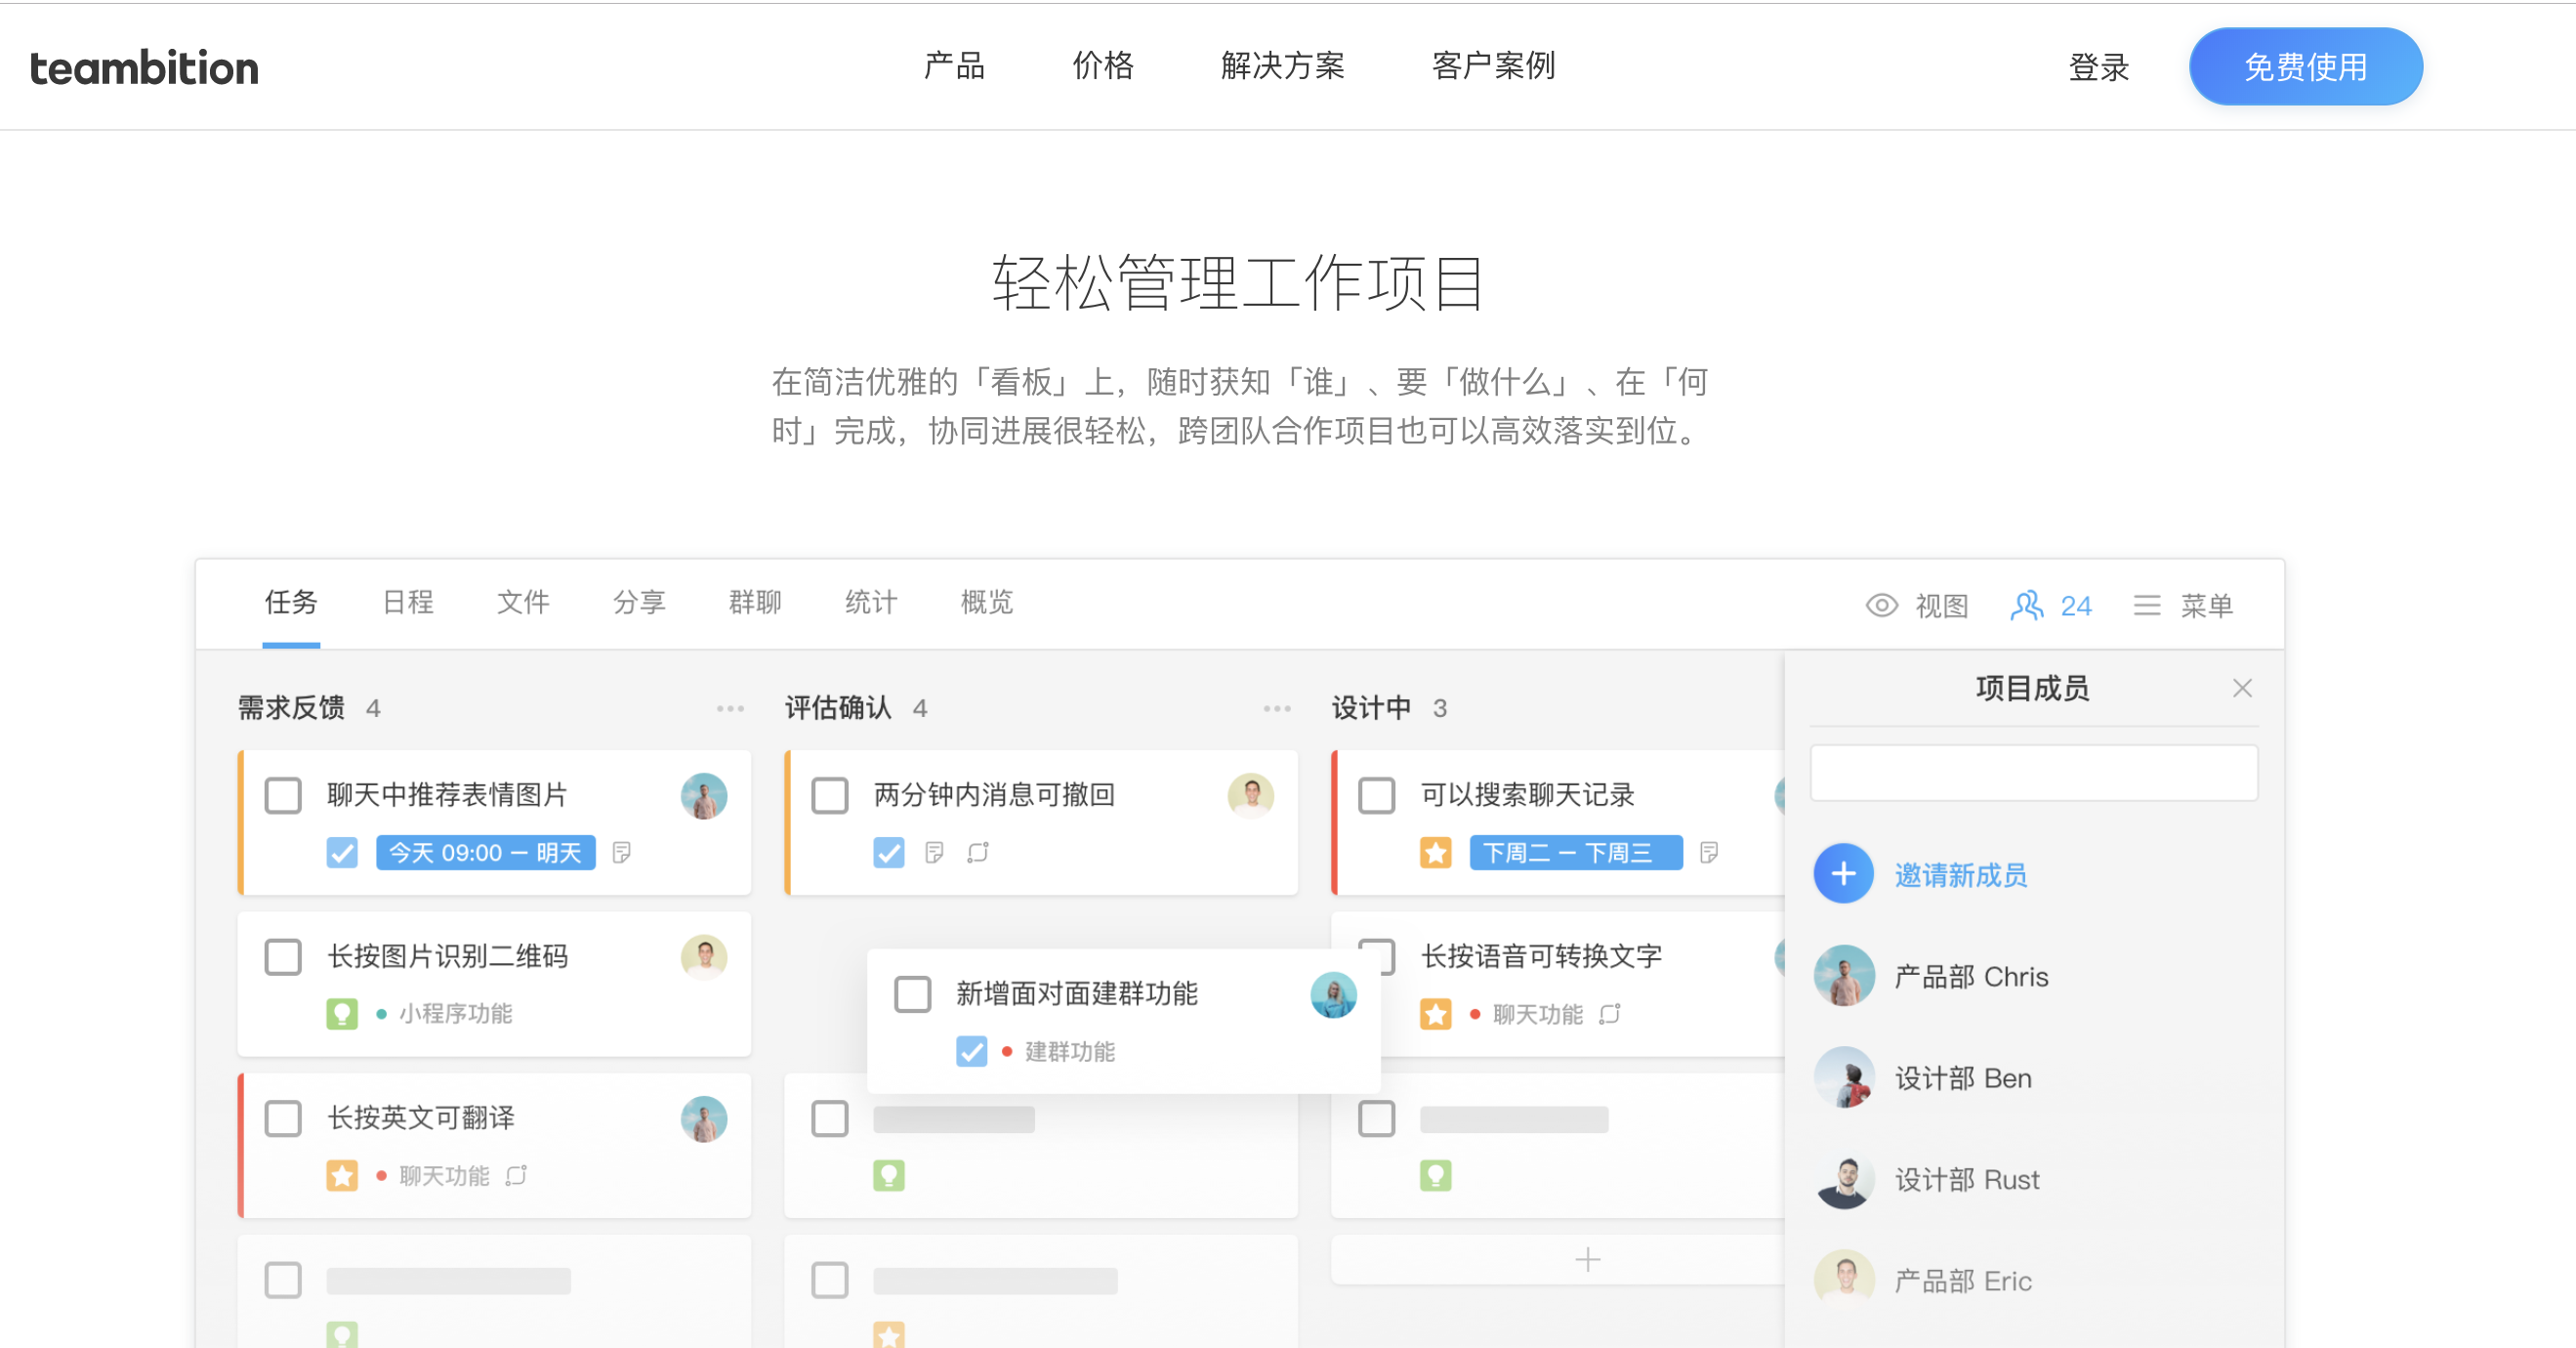This screenshot has height=1348, width=2576.
Task: Click subtask link icon on 两分钟内消息可撤回 card
Action: tap(977, 852)
